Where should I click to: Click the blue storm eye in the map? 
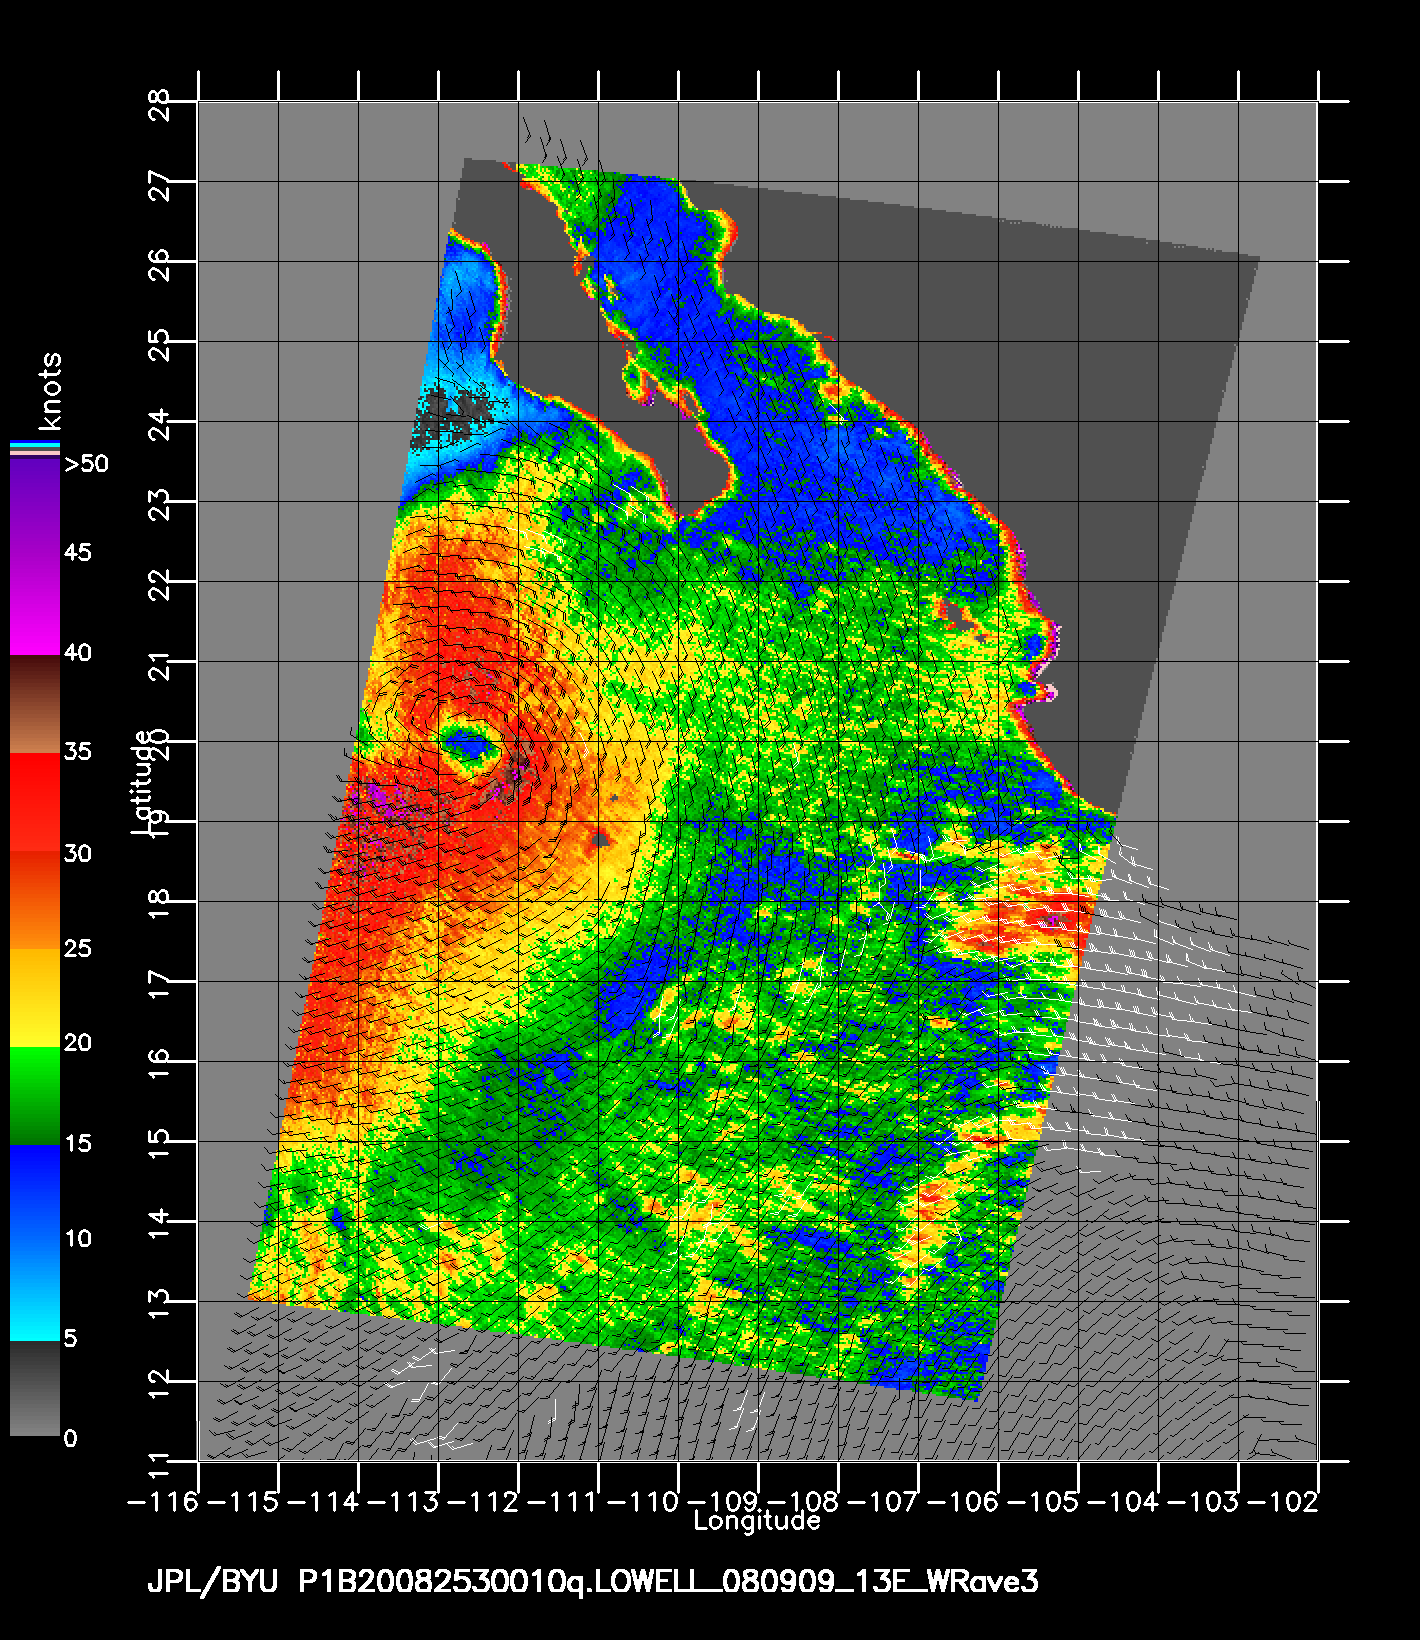(x=468, y=744)
